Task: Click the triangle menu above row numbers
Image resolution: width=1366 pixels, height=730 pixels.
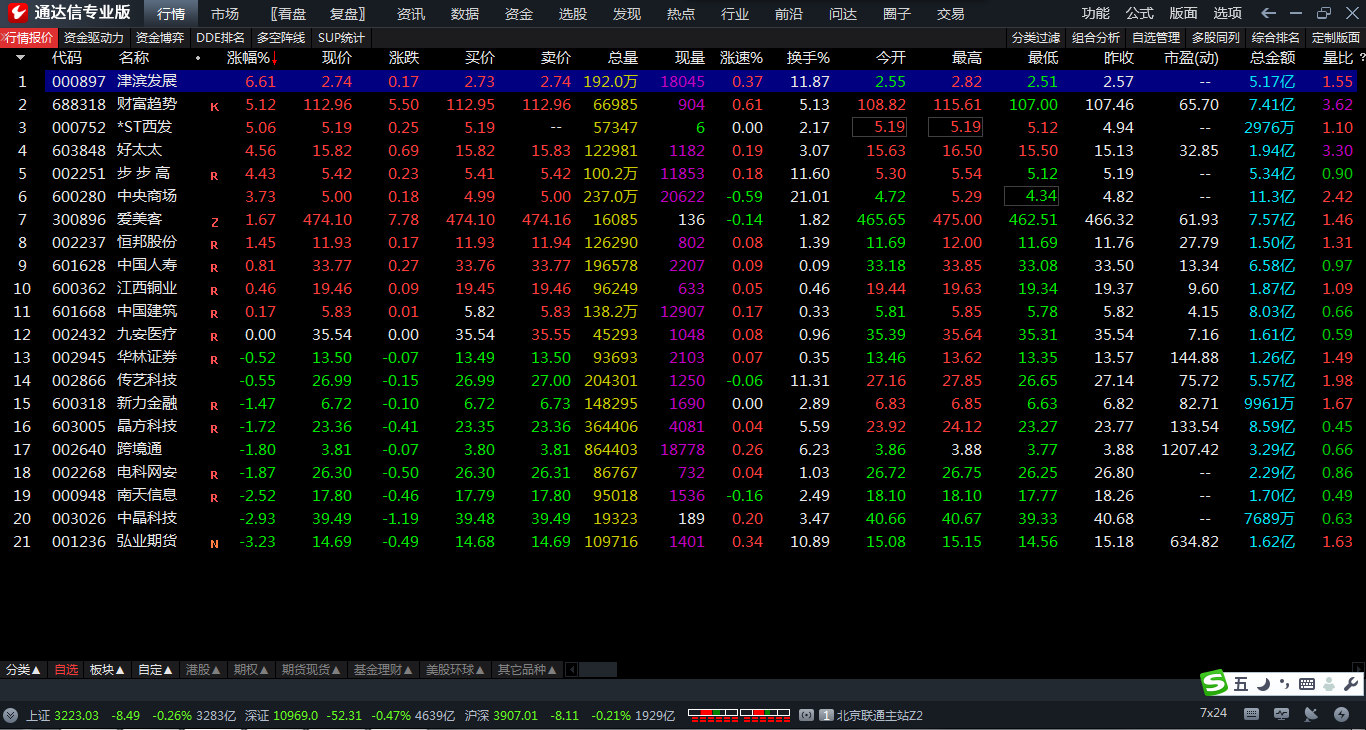Action: 20,58
